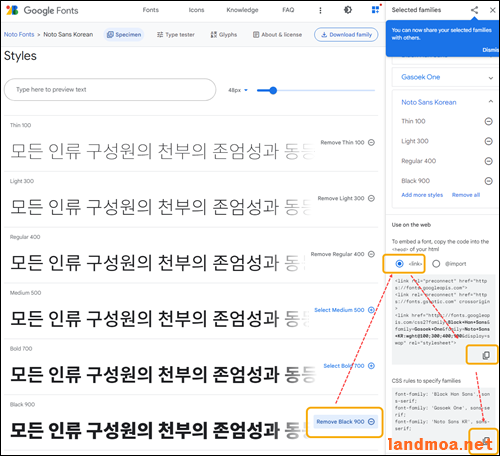Open the Knowledge menu in header
The width and height of the screenshot is (500, 456).
(x=242, y=10)
